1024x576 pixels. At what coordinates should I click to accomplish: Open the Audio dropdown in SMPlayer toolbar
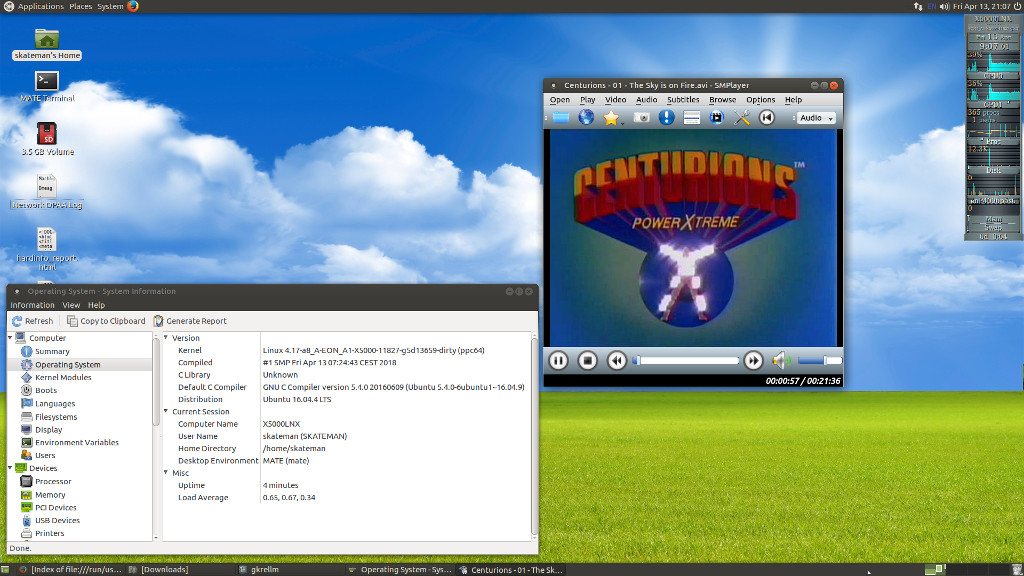pos(817,118)
